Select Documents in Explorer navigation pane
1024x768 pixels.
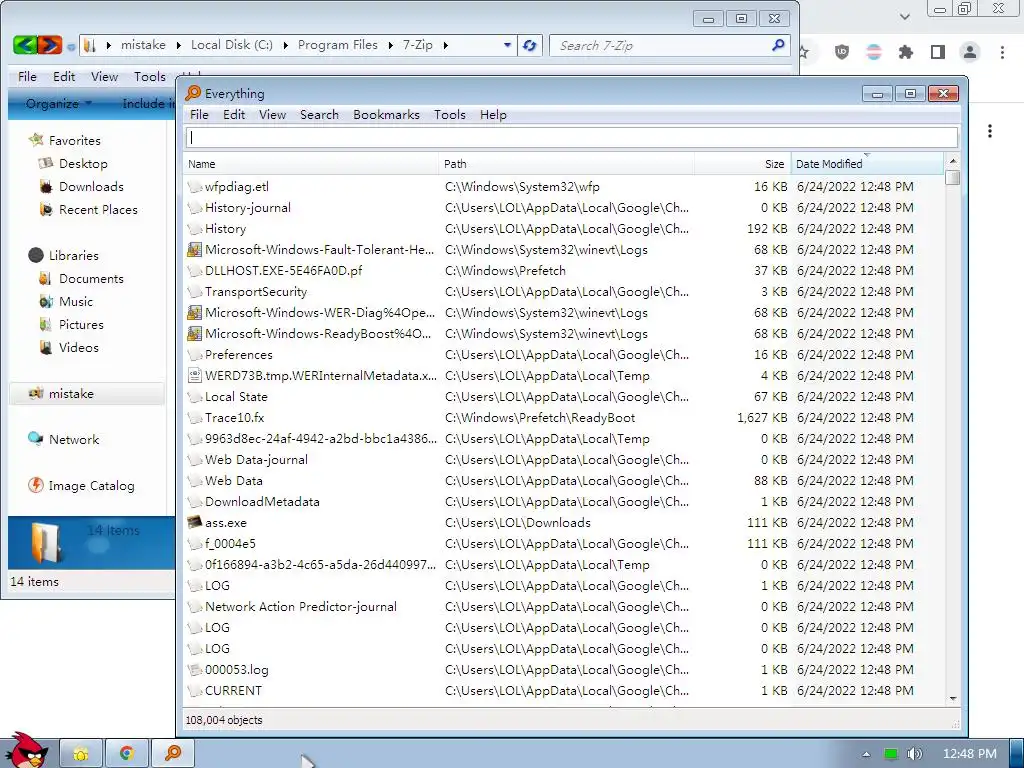pos(91,278)
